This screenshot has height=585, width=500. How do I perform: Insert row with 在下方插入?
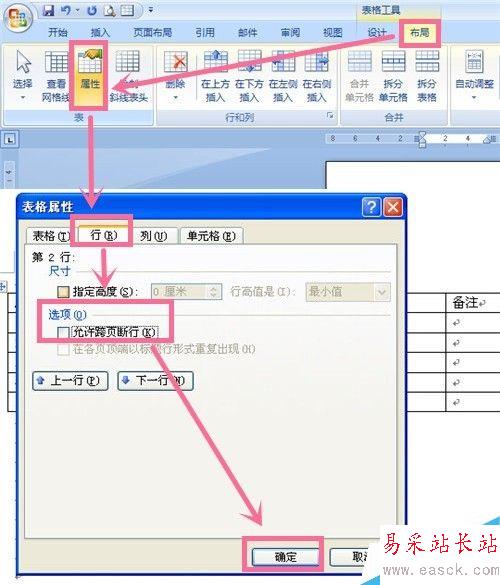pyautogui.click(x=249, y=76)
